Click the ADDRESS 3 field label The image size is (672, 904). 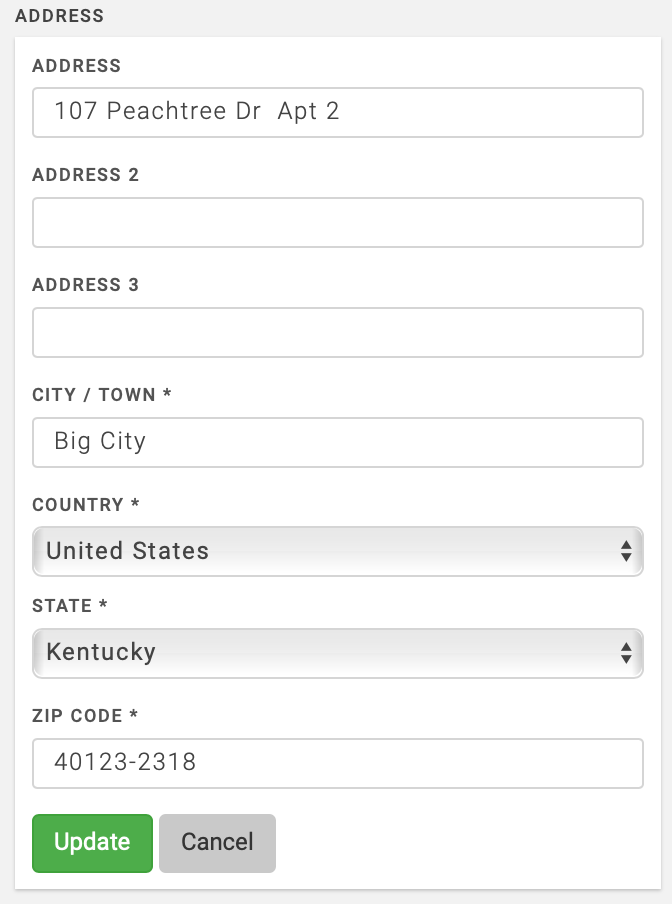(86, 285)
